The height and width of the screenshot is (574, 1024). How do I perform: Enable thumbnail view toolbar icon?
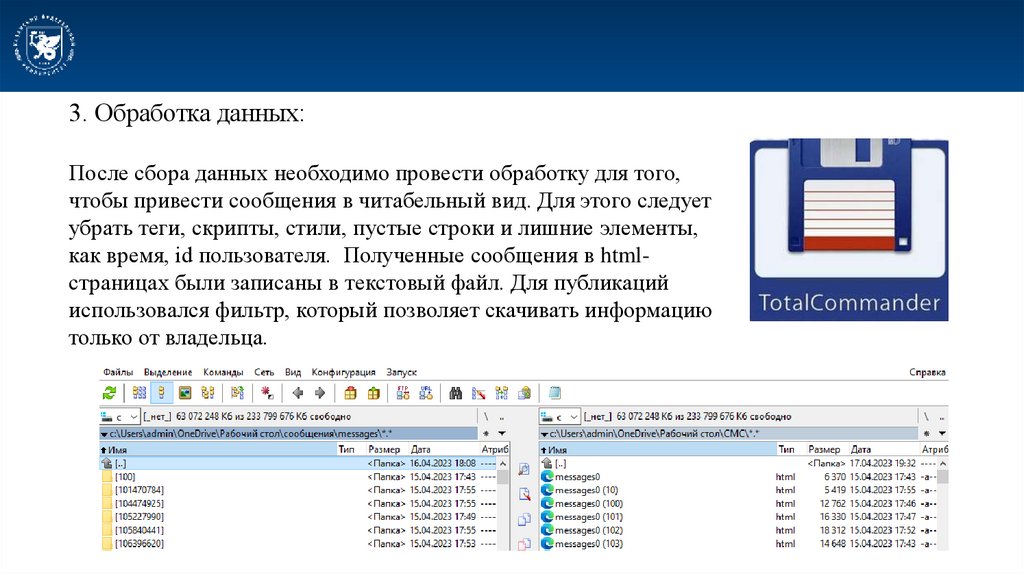[x=185, y=393]
